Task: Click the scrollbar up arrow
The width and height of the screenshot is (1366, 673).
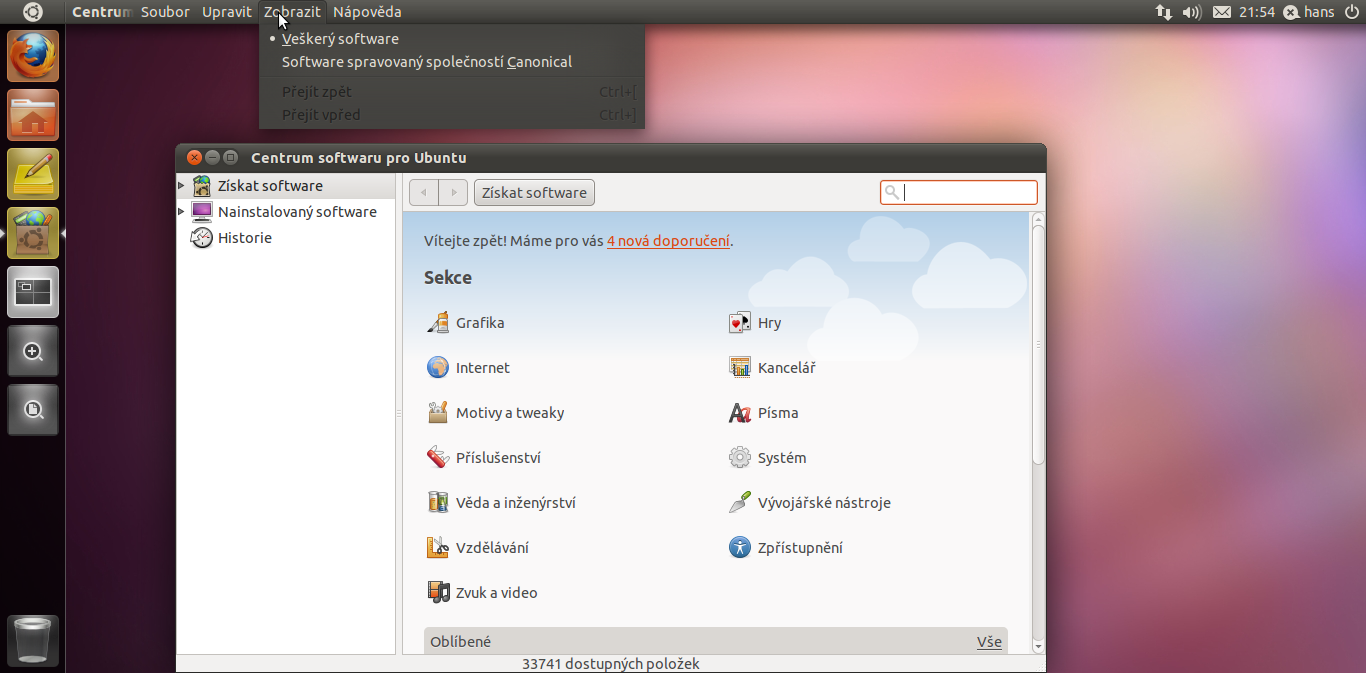Action: [1038, 218]
